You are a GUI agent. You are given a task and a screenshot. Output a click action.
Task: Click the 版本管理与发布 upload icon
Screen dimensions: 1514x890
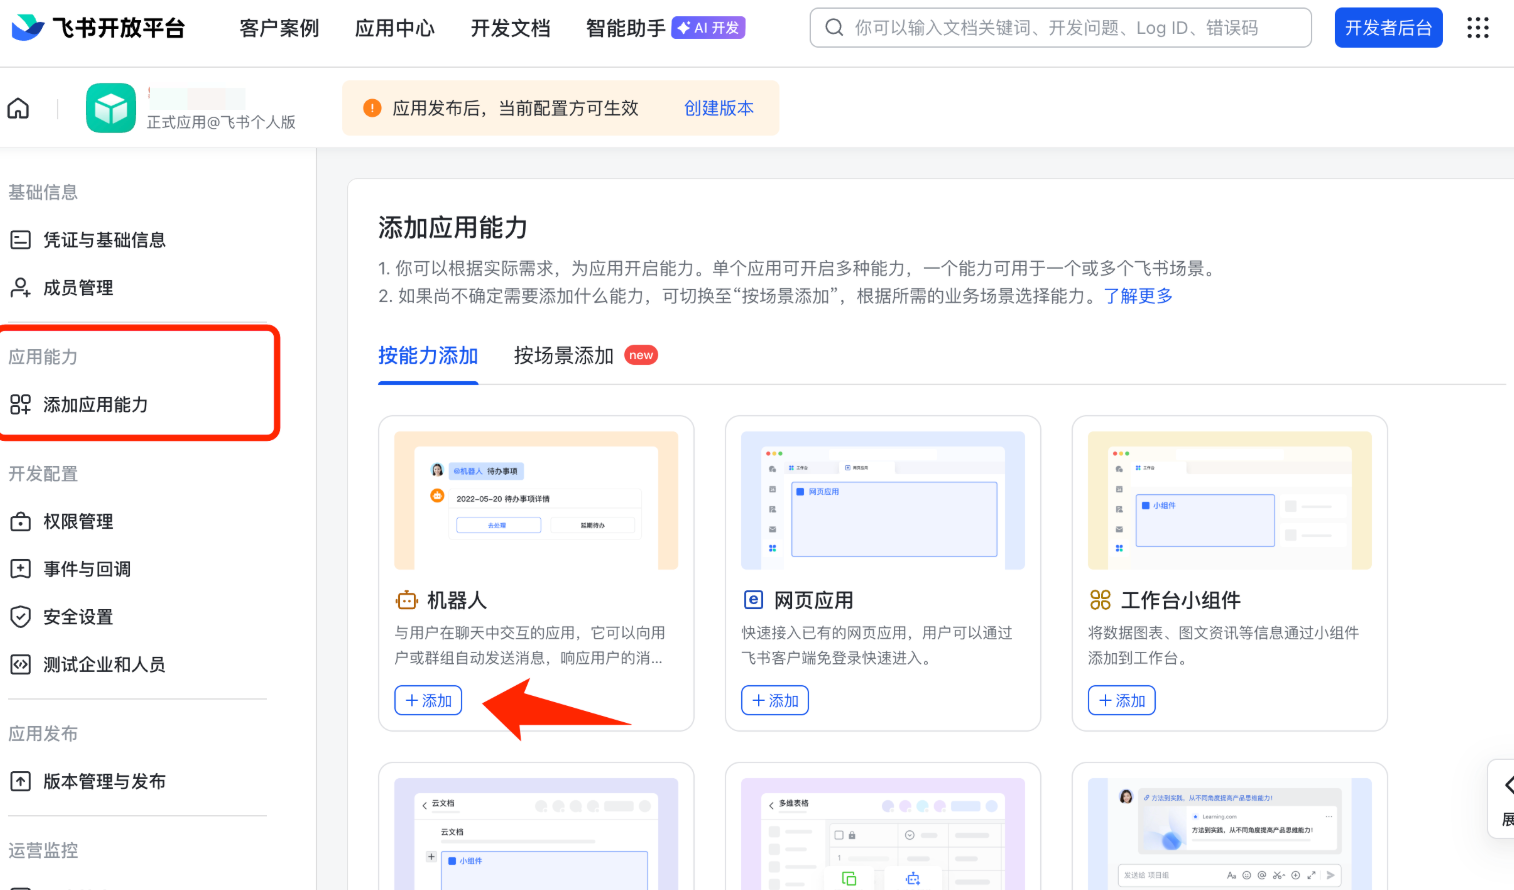tap(20, 781)
